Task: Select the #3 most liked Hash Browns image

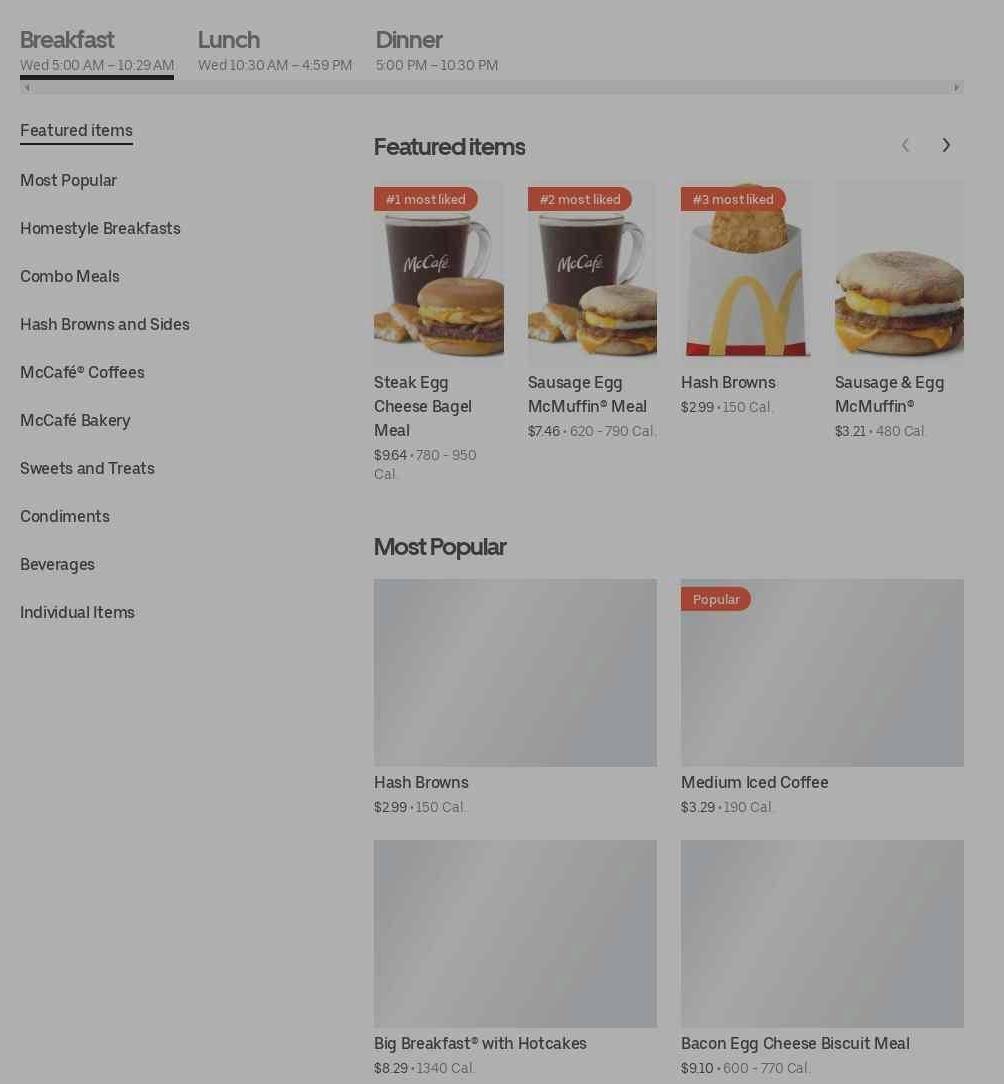Action: click(x=745, y=272)
